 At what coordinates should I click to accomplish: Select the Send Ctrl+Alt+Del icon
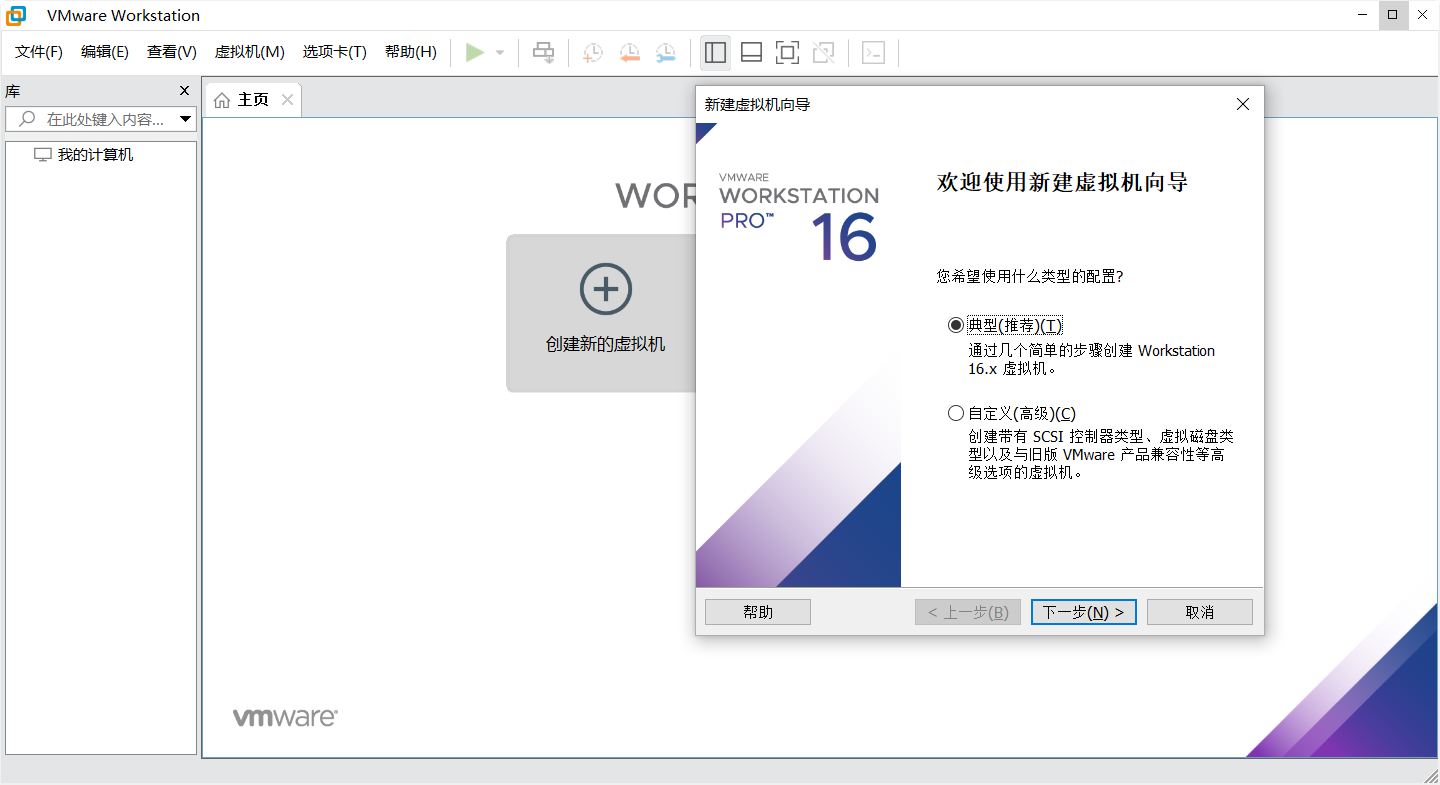click(543, 52)
